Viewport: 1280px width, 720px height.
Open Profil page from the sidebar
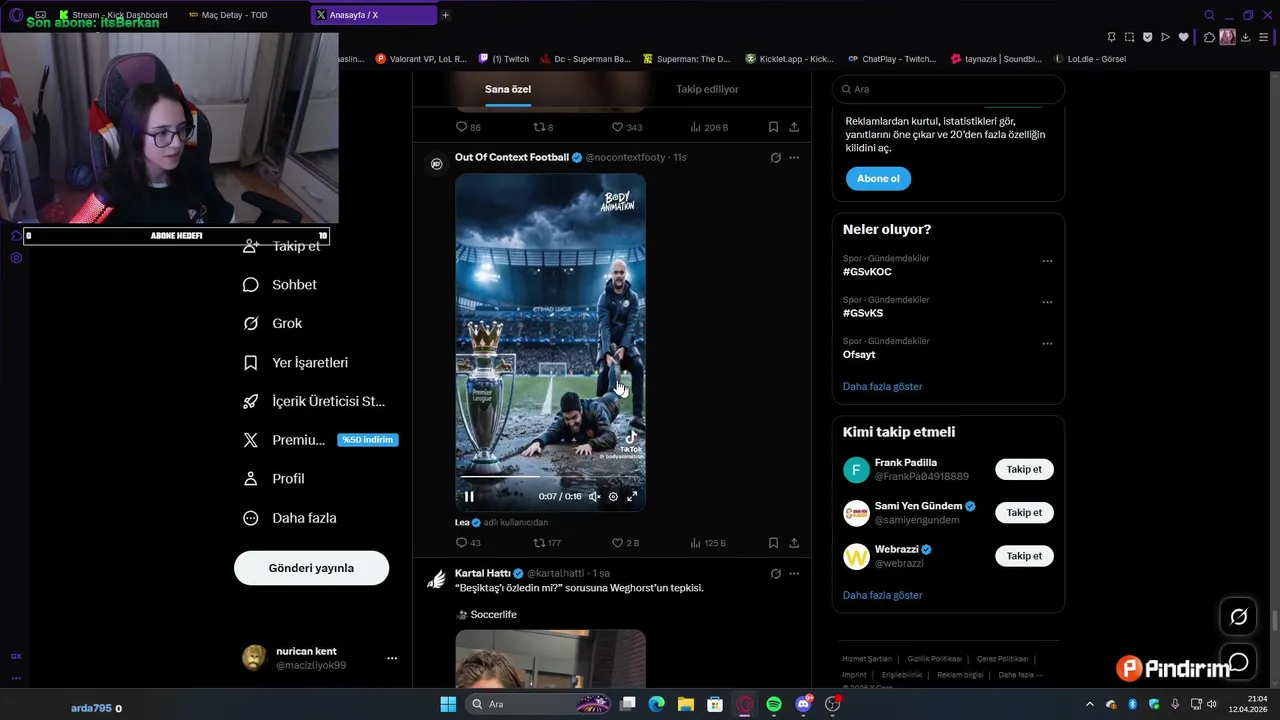click(x=273, y=479)
